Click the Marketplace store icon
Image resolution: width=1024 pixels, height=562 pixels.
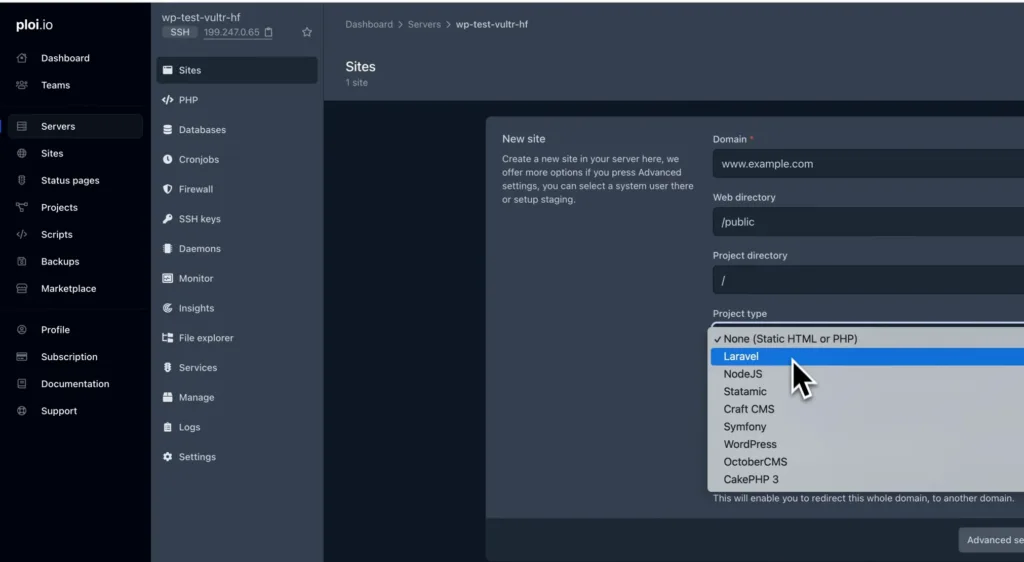[22, 289]
